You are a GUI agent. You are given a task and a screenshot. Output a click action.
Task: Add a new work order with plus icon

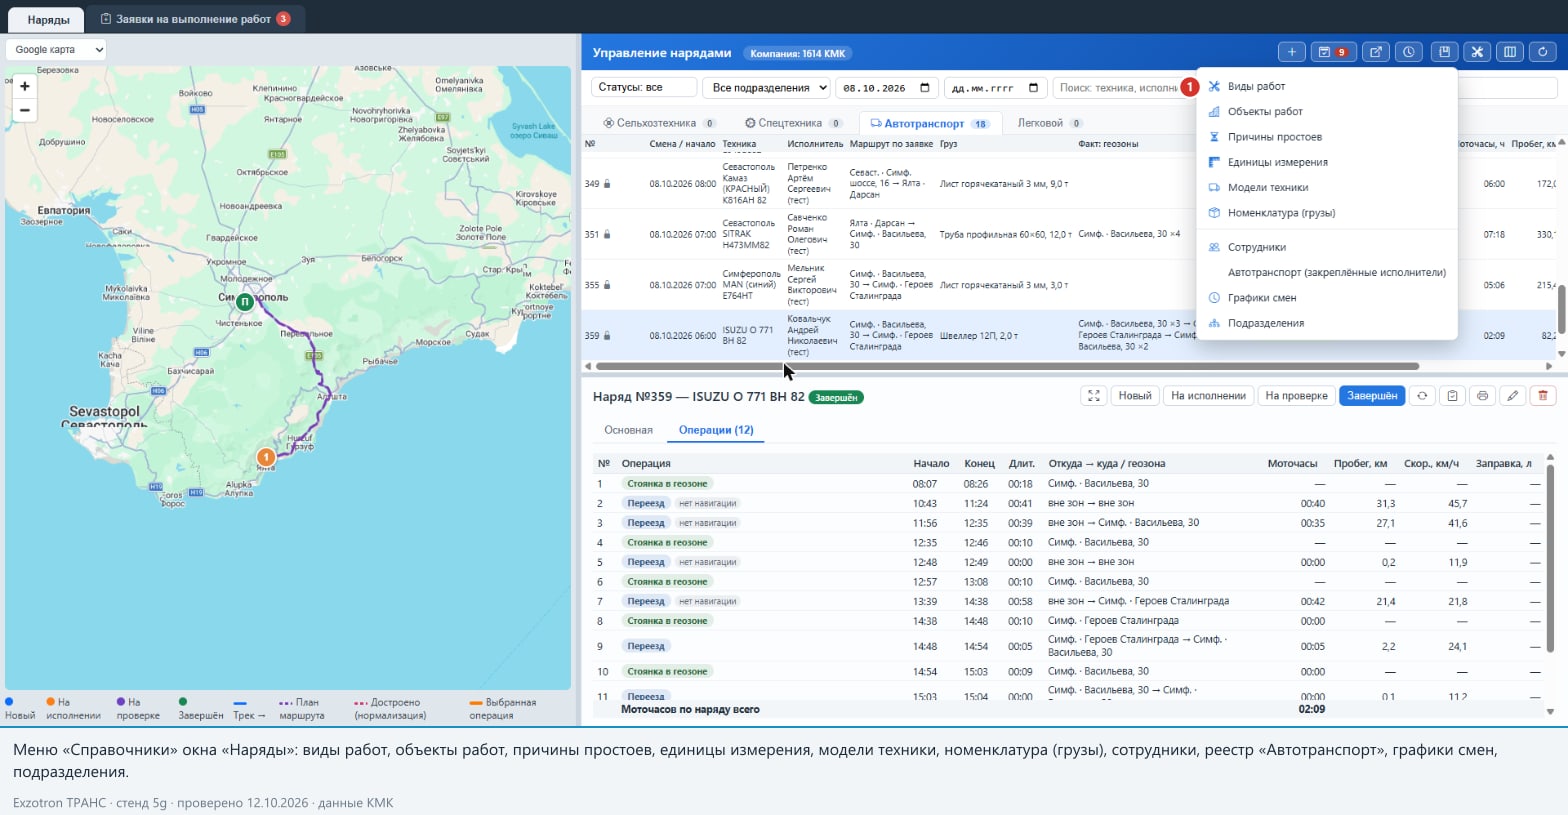click(1291, 52)
